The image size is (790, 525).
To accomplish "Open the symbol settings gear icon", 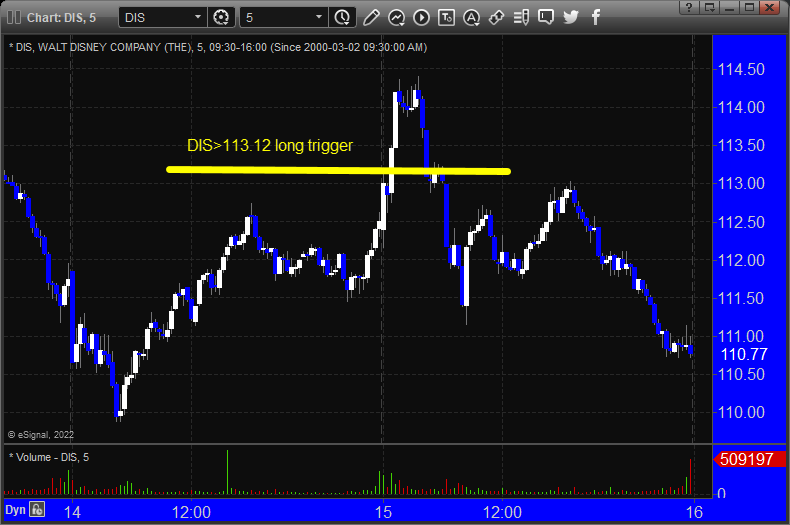I will coord(221,18).
